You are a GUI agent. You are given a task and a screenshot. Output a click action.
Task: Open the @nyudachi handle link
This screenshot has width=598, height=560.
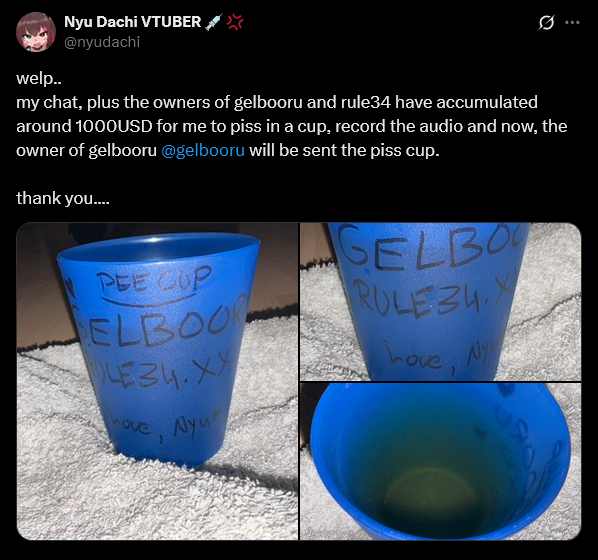102,42
